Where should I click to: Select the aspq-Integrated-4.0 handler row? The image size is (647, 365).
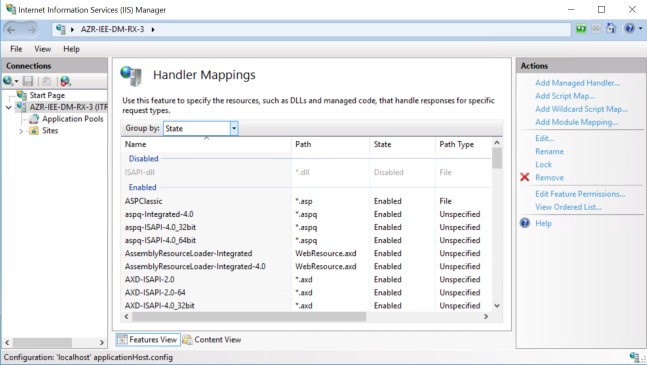[x=306, y=214]
